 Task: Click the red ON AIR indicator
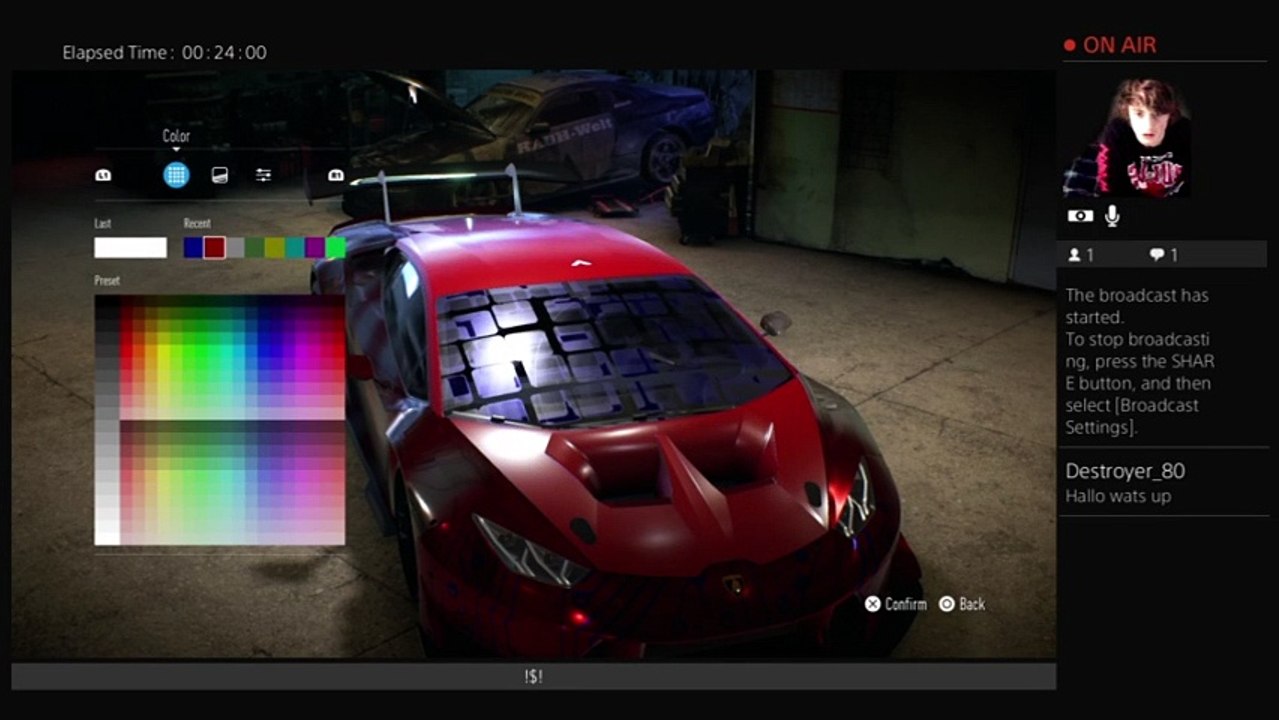point(1110,45)
